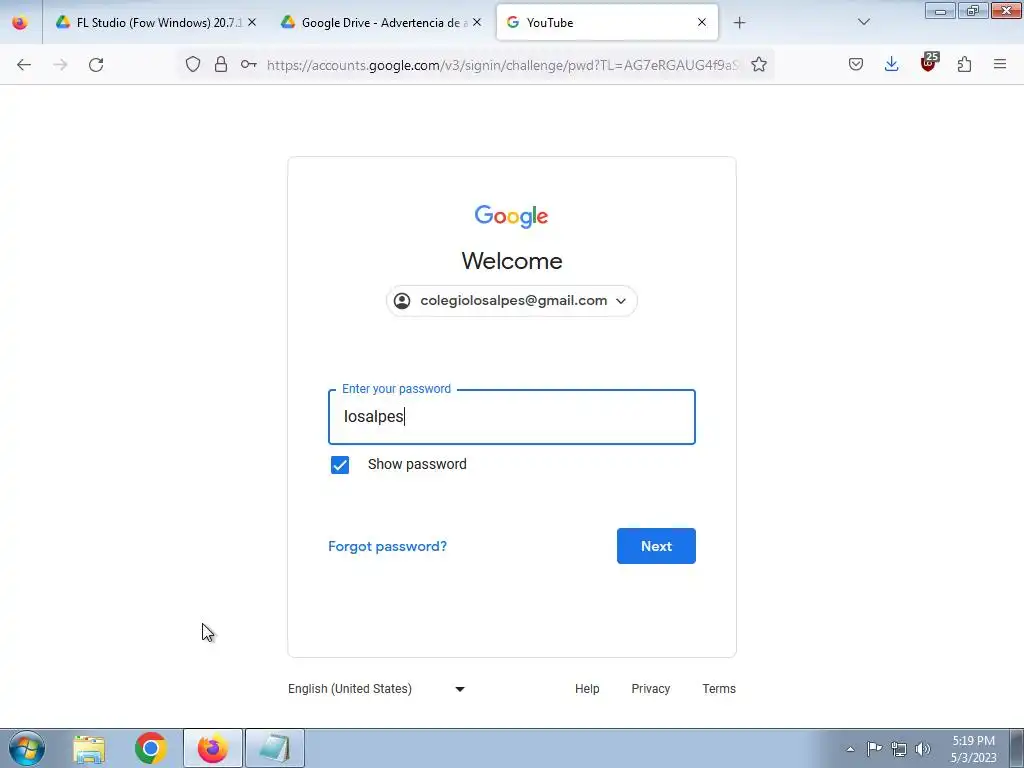Image resolution: width=1024 pixels, height=768 pixels.
Task: Open the tracking protection shield icon
Action: [193, 64]
